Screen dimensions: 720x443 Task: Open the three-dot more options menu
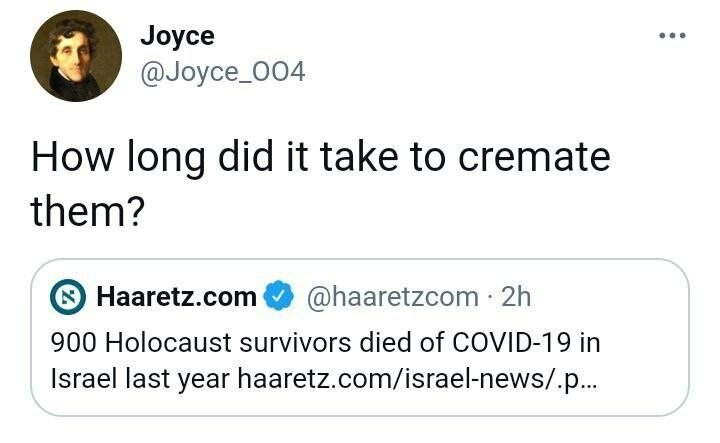672,37
